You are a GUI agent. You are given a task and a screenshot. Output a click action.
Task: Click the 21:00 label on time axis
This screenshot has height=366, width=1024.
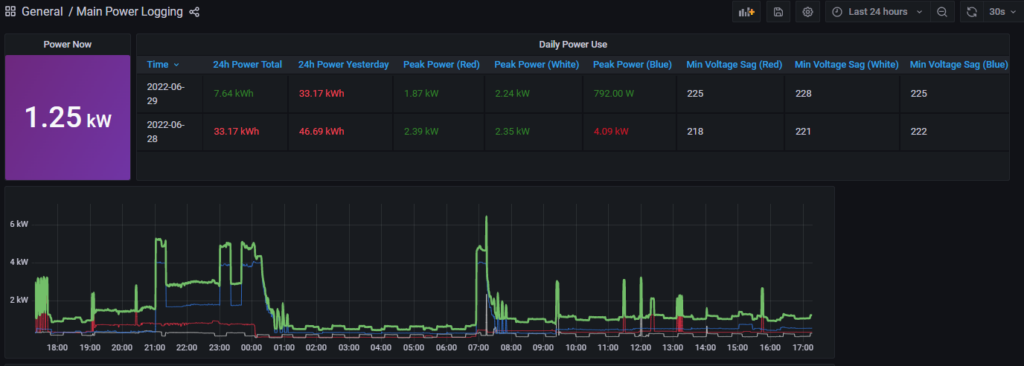[155, 348]
